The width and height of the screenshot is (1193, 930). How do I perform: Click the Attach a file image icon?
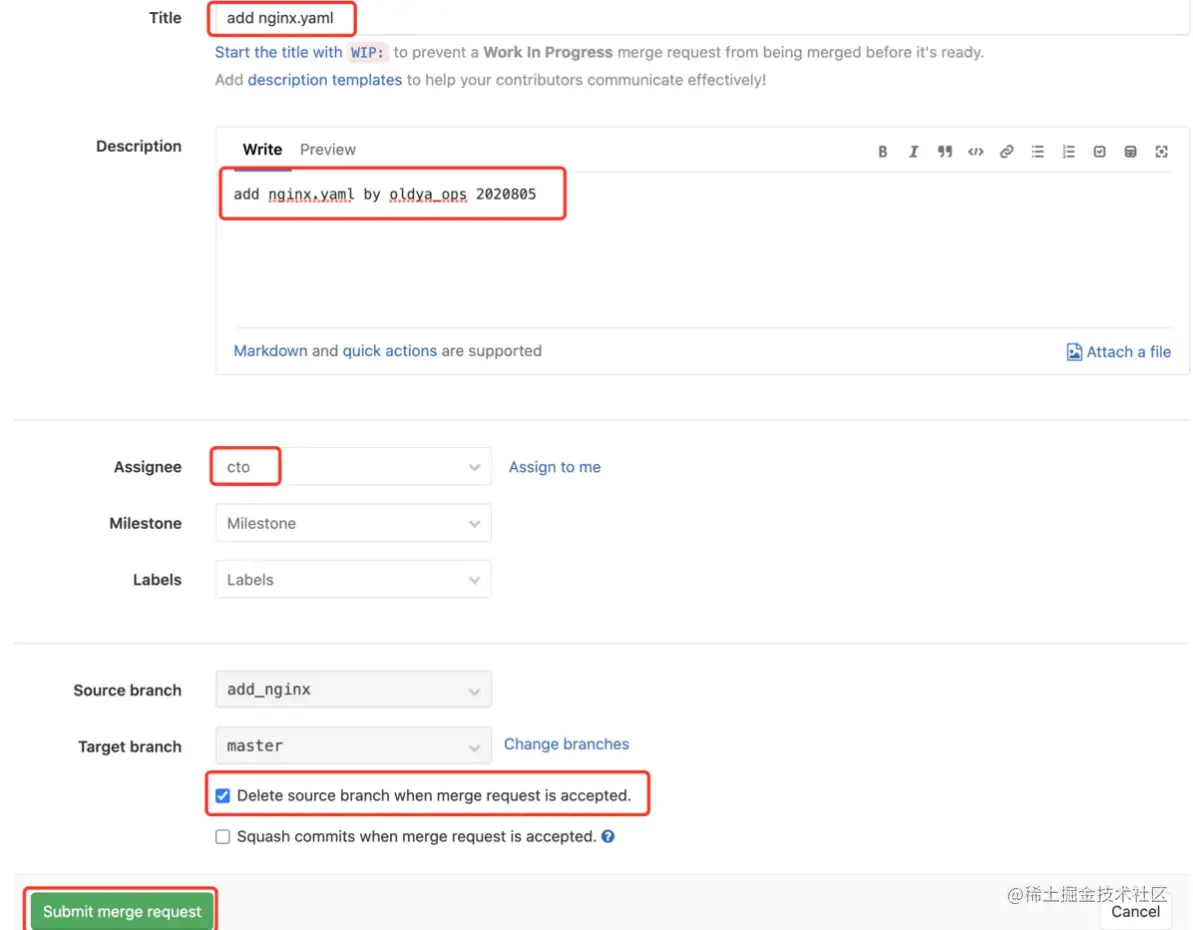point(1074,352)
